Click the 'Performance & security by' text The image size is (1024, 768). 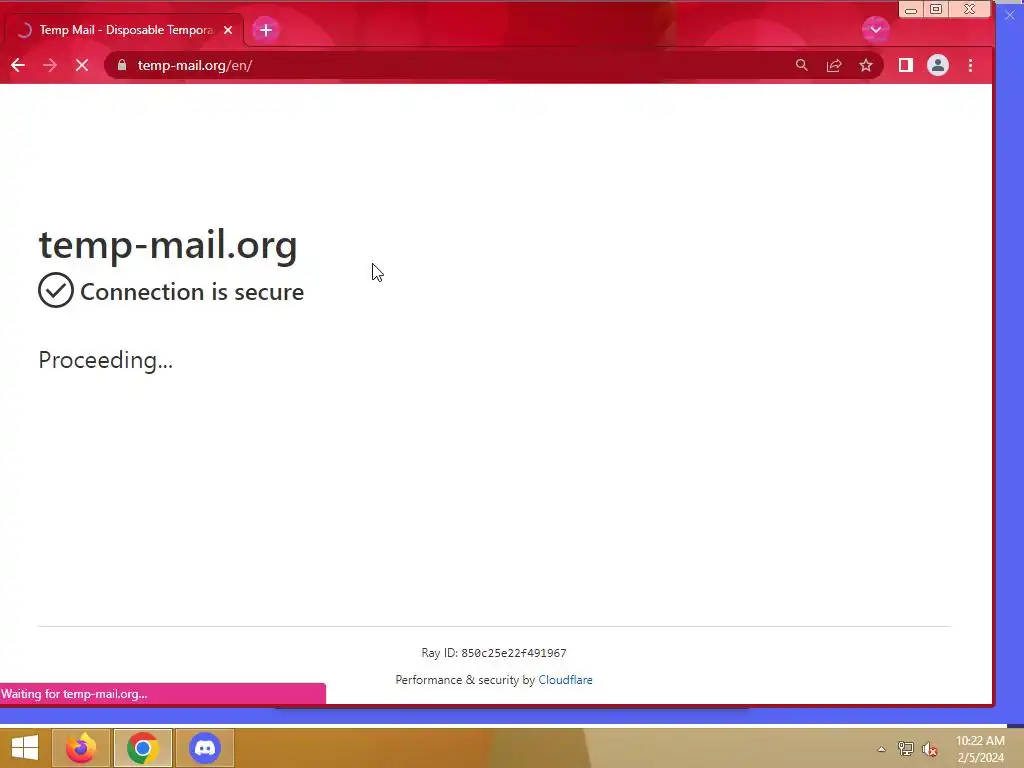(x=465, y=680)
